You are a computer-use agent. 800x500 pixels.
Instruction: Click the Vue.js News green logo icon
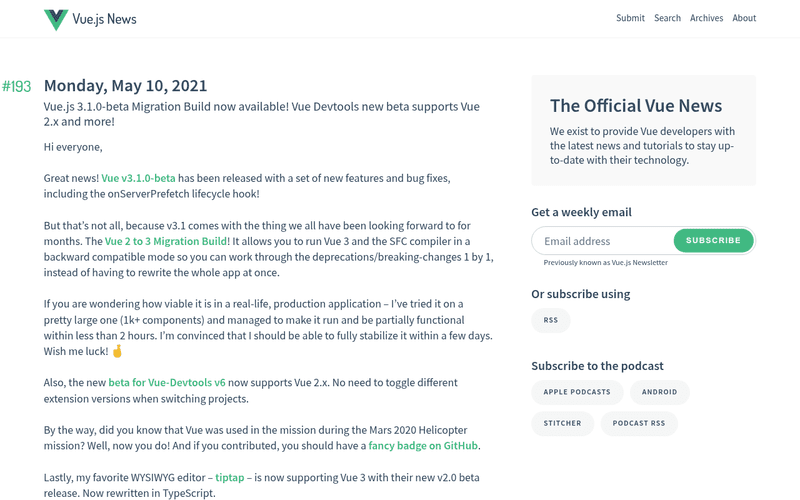tap(56, 19)
